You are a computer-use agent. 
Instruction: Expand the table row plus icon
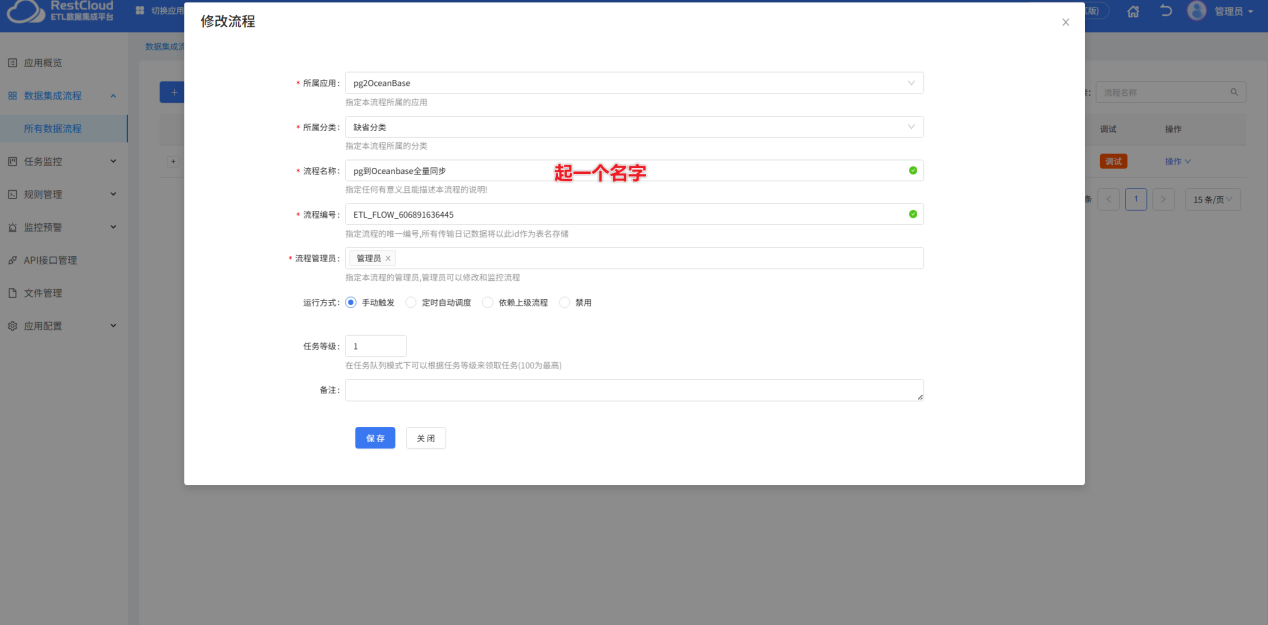[173, 161]
